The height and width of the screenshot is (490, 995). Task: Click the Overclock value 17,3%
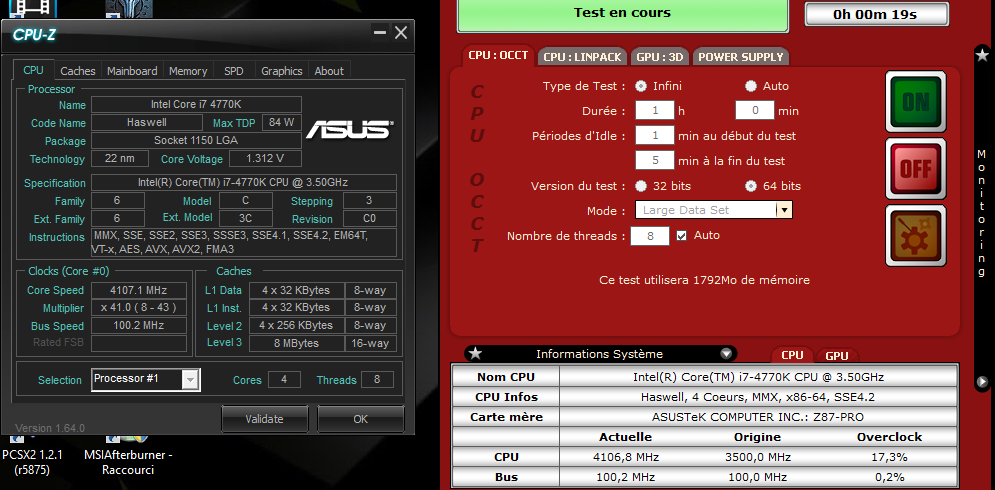point(889,457)
